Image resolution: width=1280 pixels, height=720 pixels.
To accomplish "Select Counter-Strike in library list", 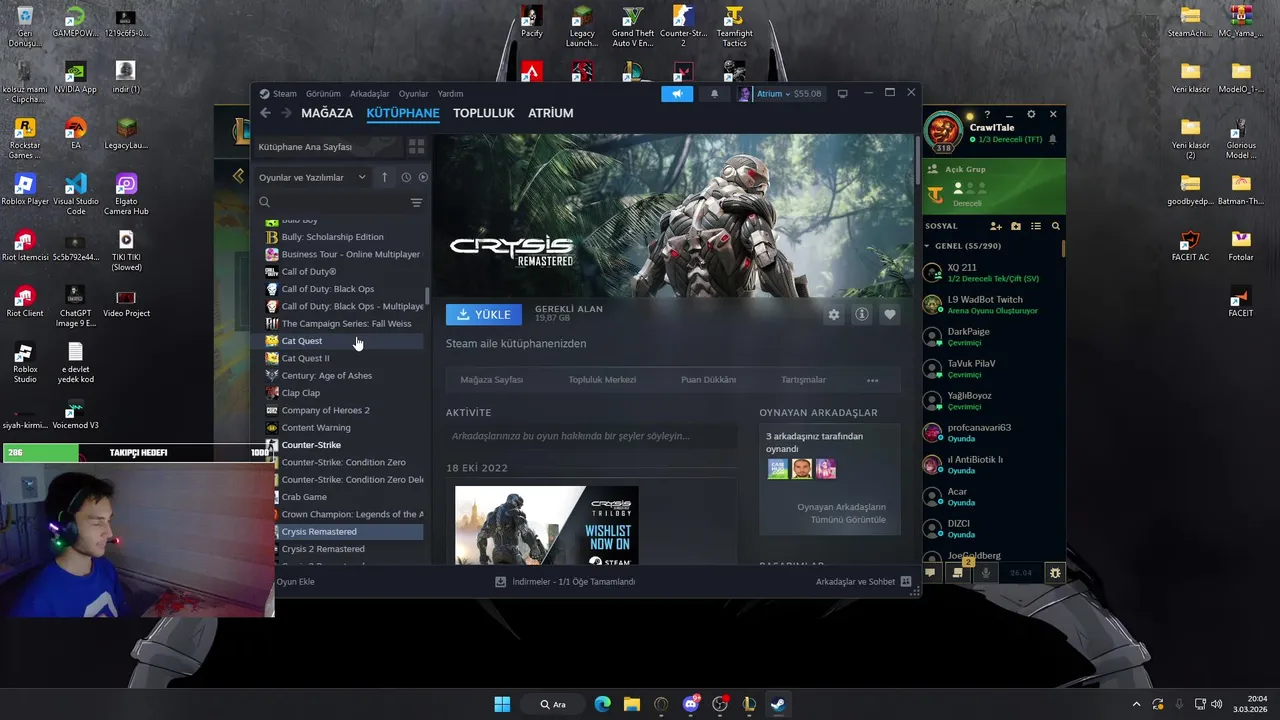I will coord(343,445).
